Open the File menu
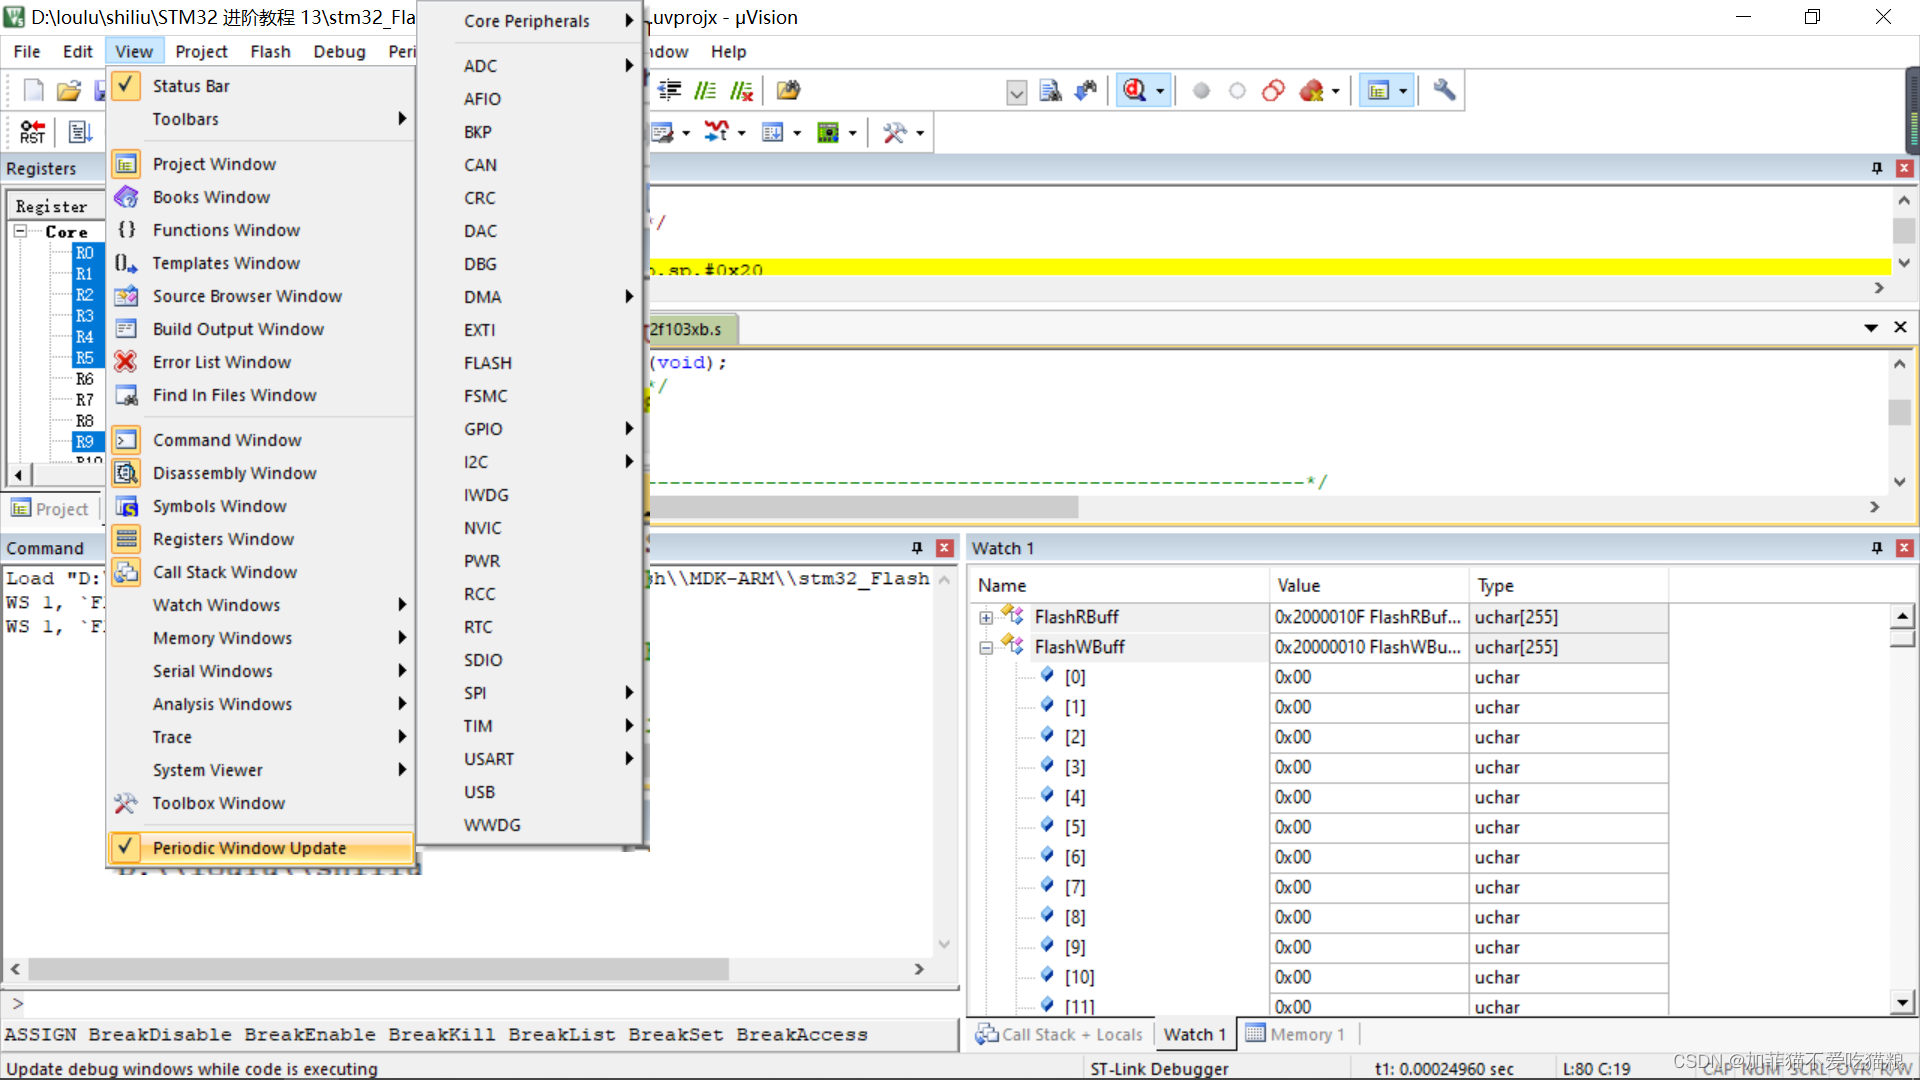 pyautogui.click(x=27, y=51)
